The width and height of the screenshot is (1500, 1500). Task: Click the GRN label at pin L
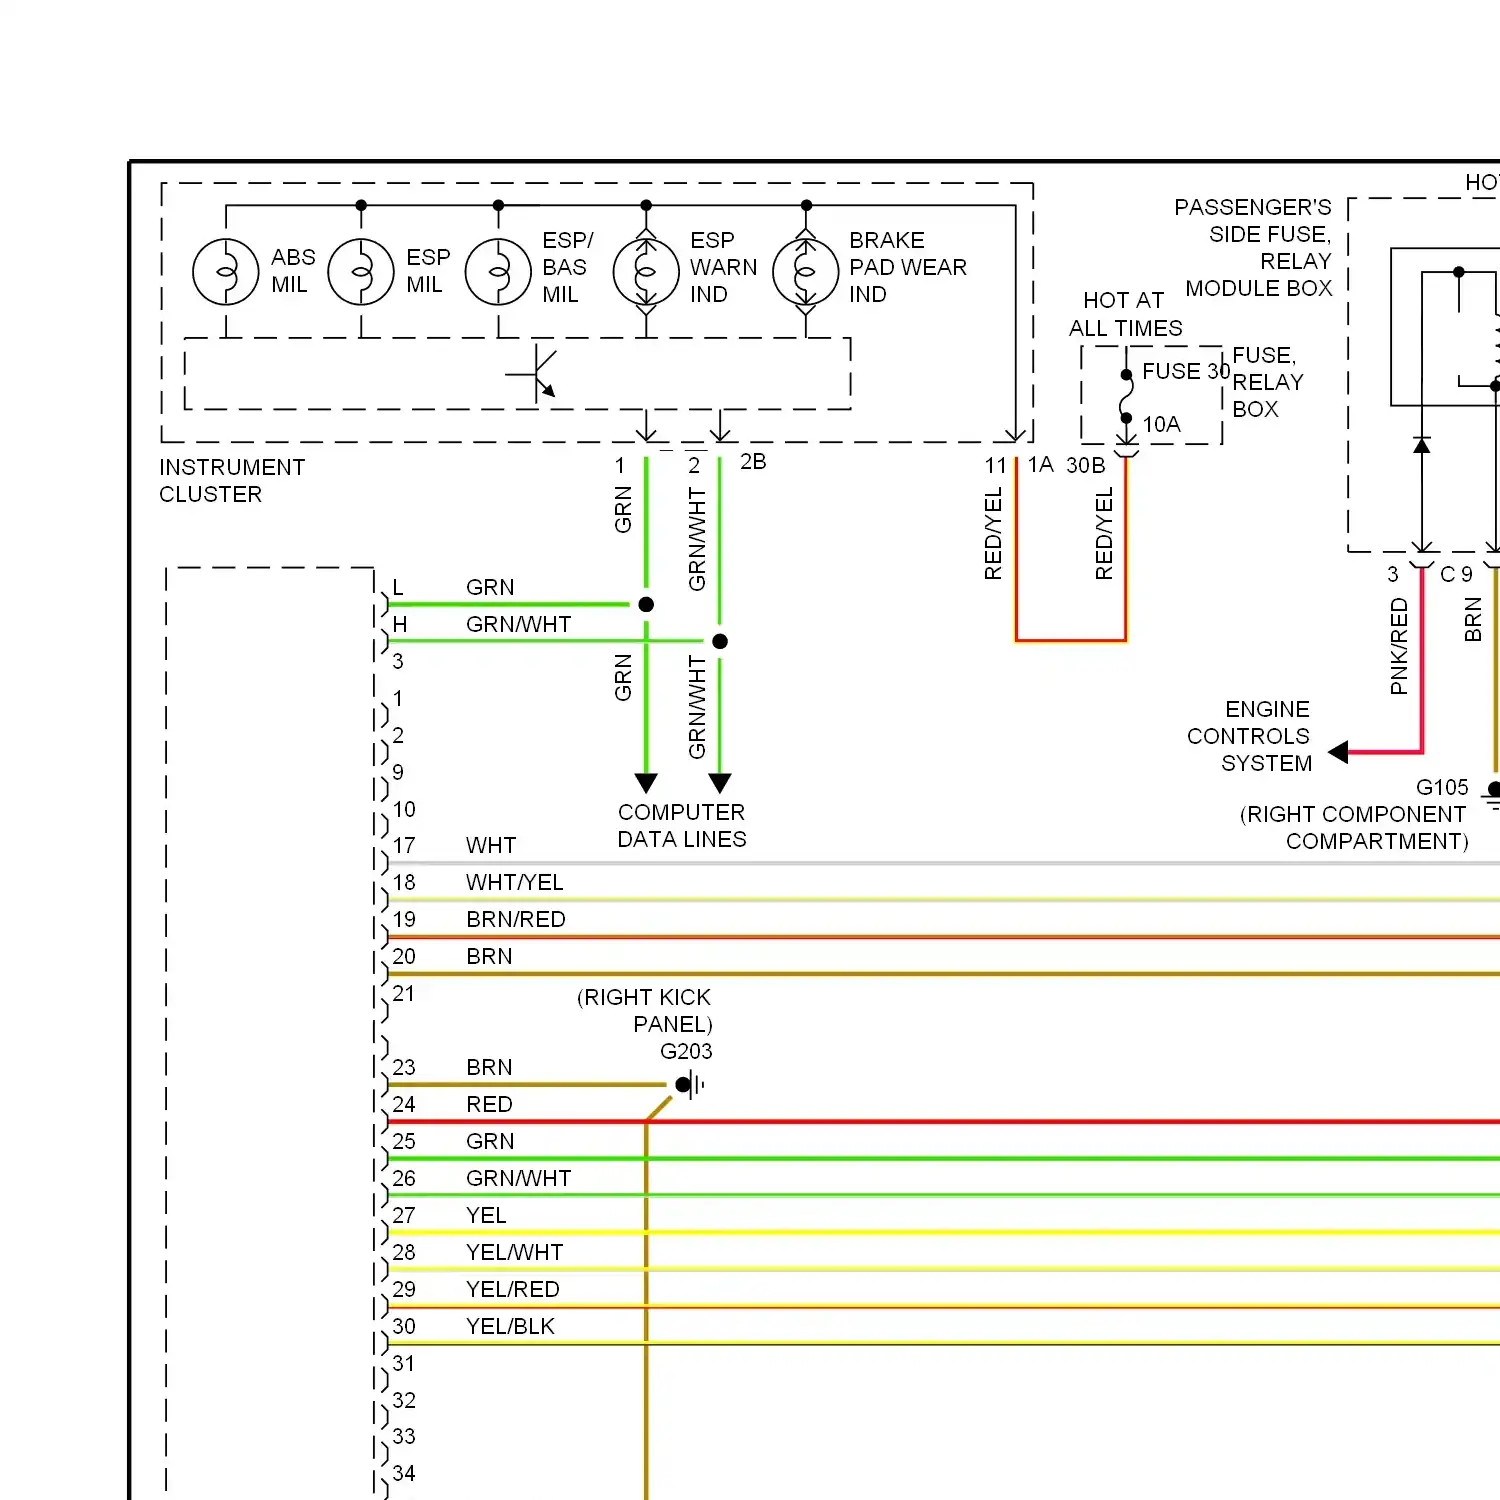pyautogui.click(x=490, y=588)
